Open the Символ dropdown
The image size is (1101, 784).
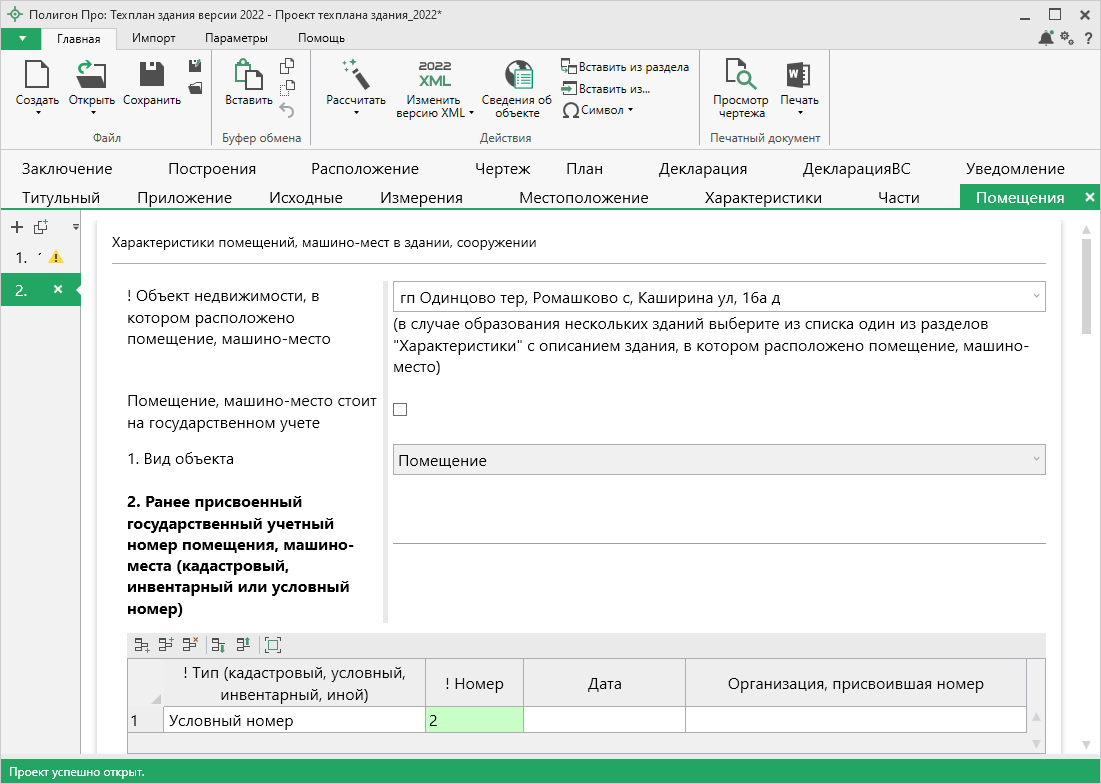point(598,110)
